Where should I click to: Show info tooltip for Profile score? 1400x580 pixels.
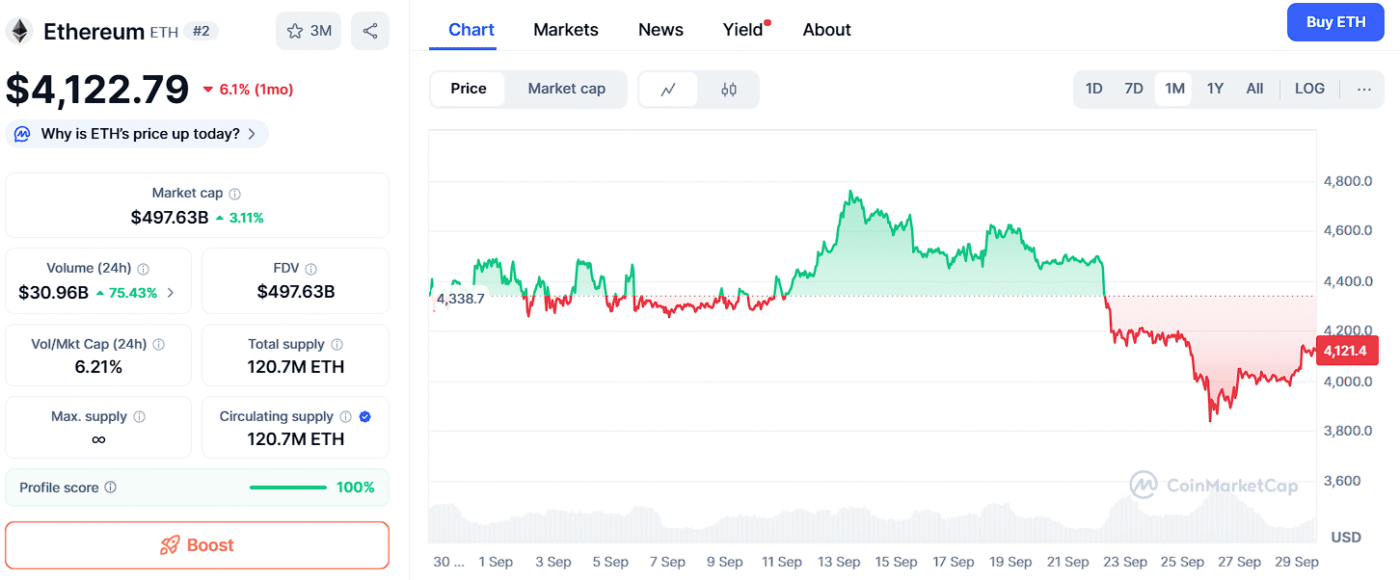[x=110, y=488]
